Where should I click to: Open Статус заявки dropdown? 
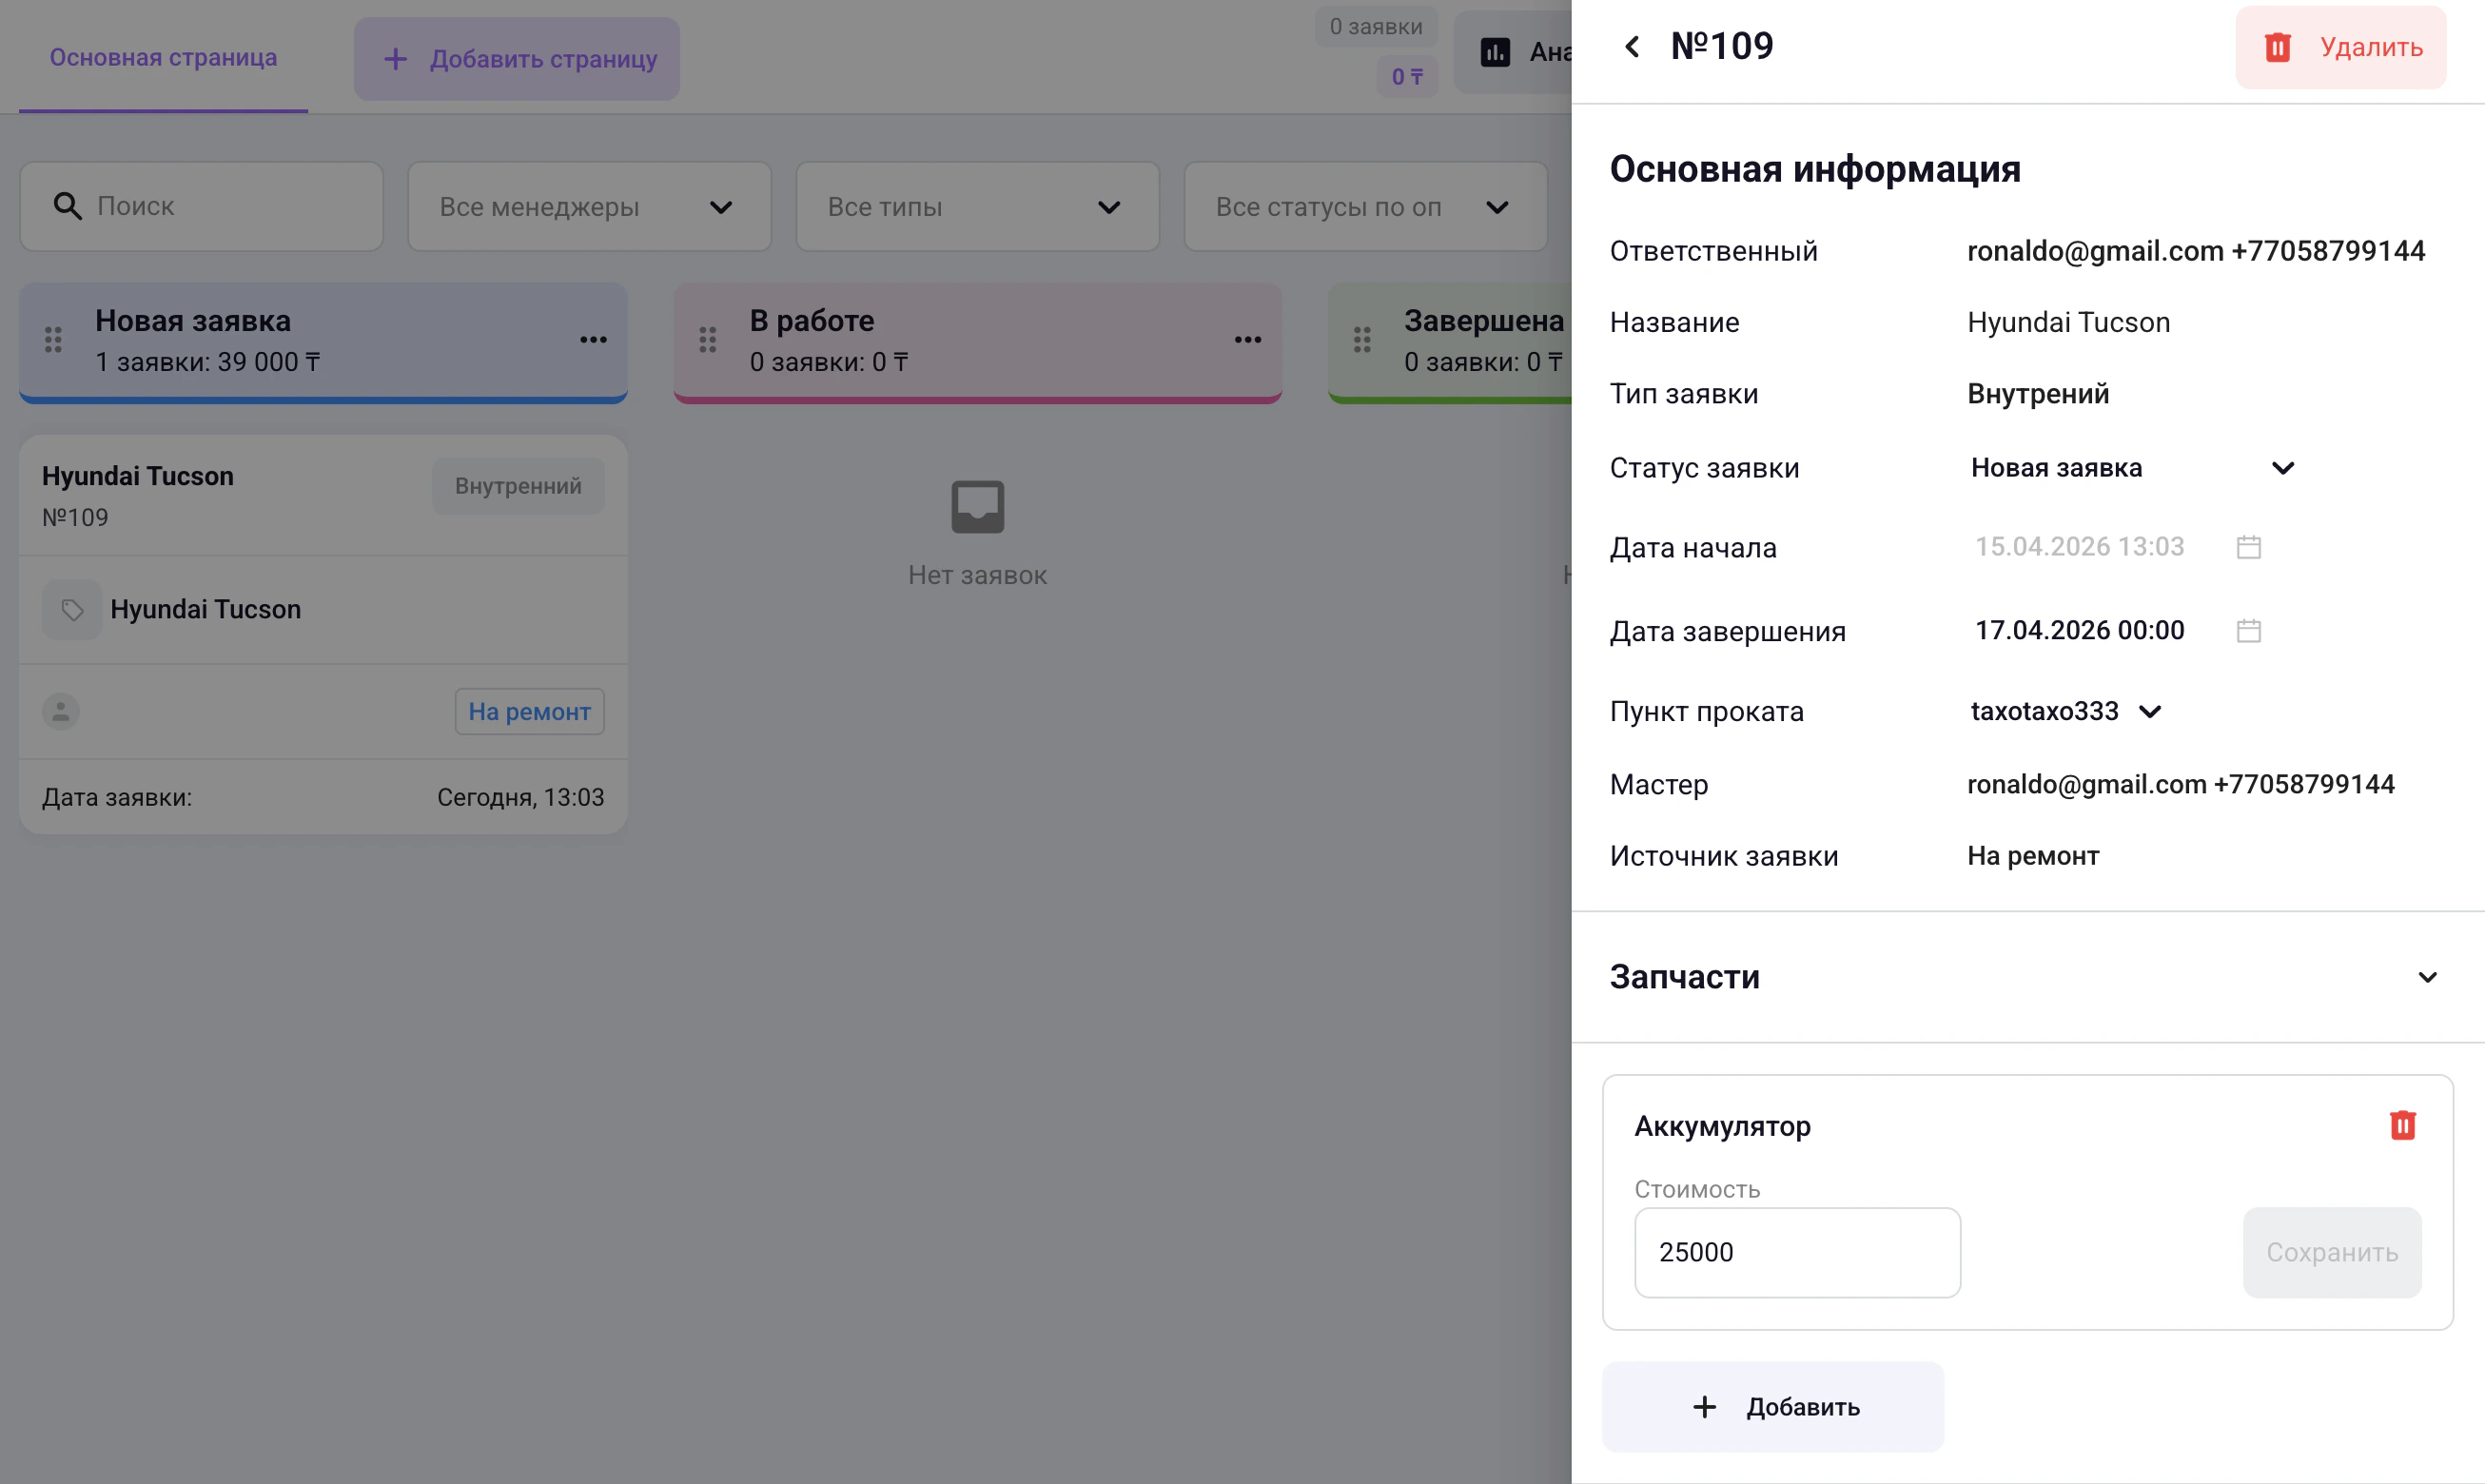click(2132, 468)
